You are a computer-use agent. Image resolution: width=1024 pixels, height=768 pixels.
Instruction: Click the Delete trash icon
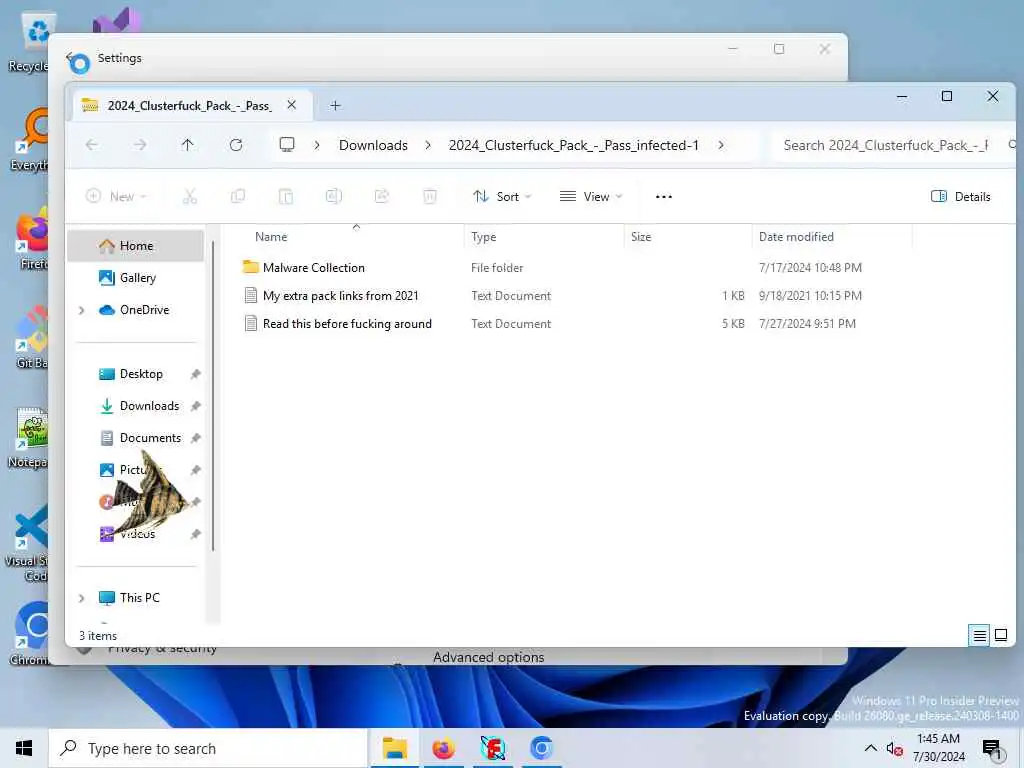tap(430, 197)
